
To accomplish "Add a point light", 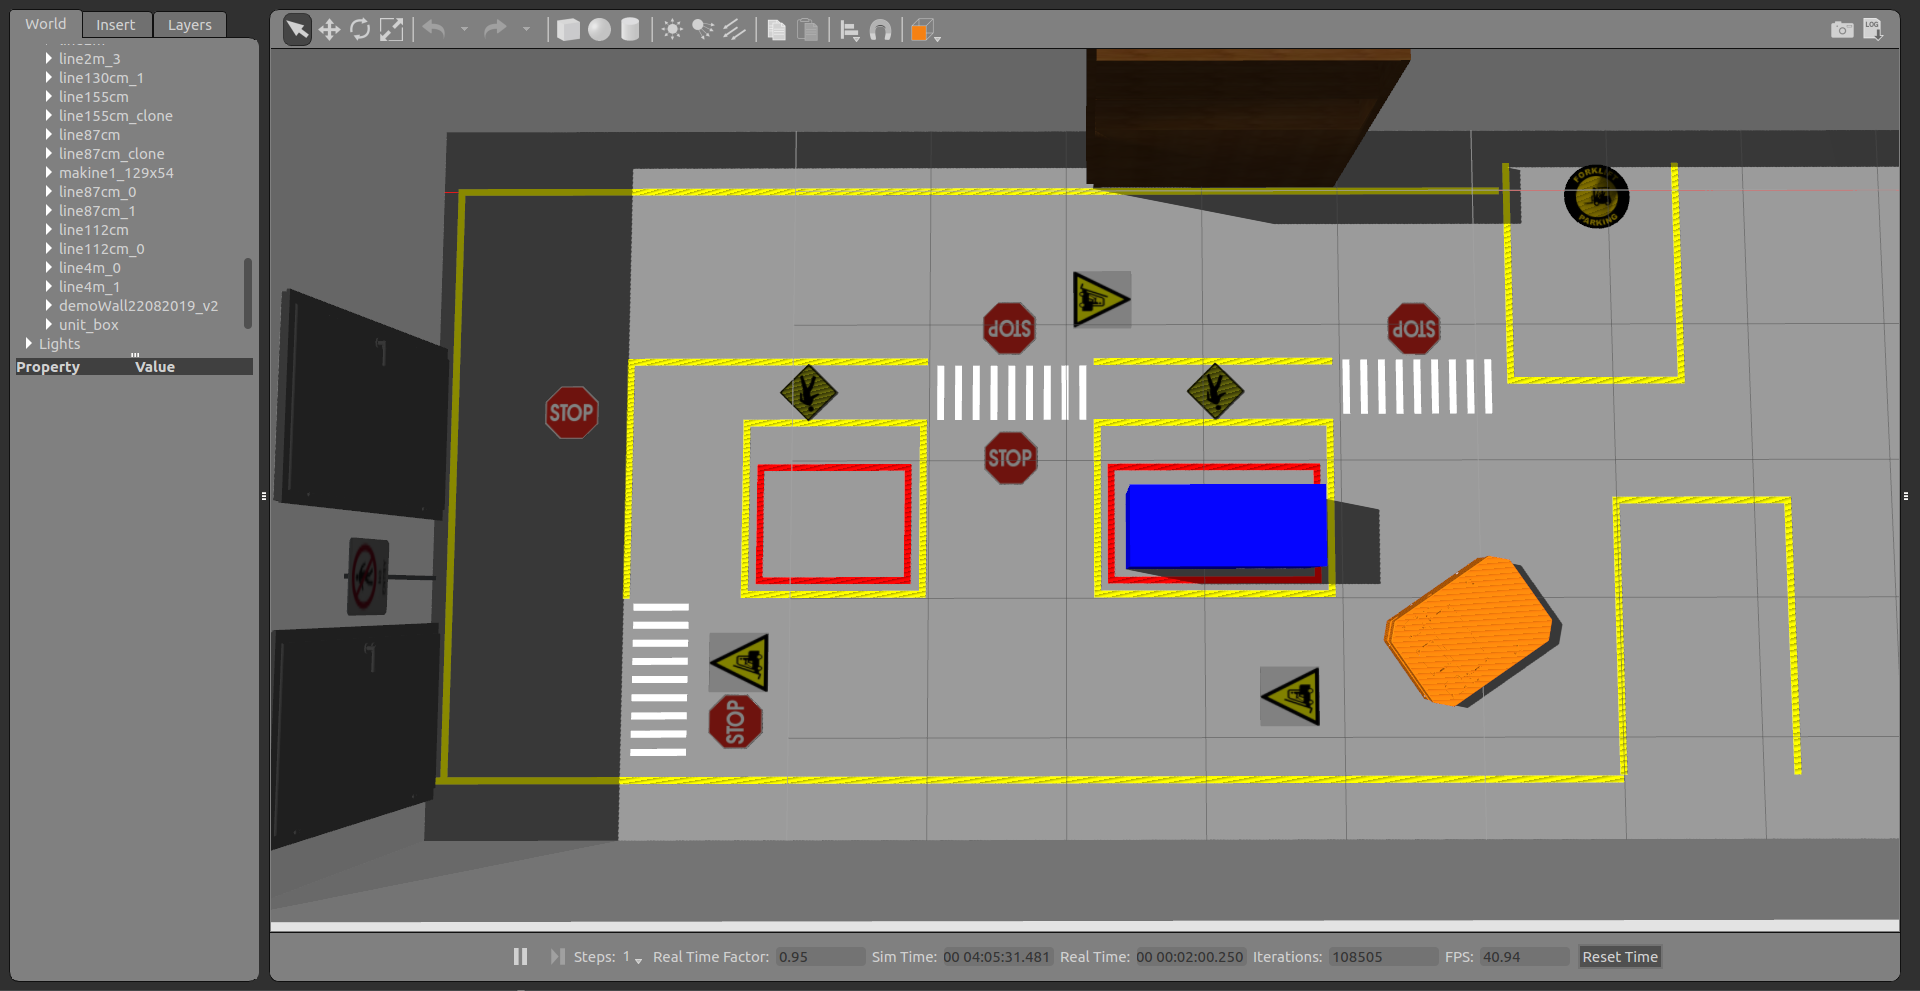I will [x=672, y=30].
